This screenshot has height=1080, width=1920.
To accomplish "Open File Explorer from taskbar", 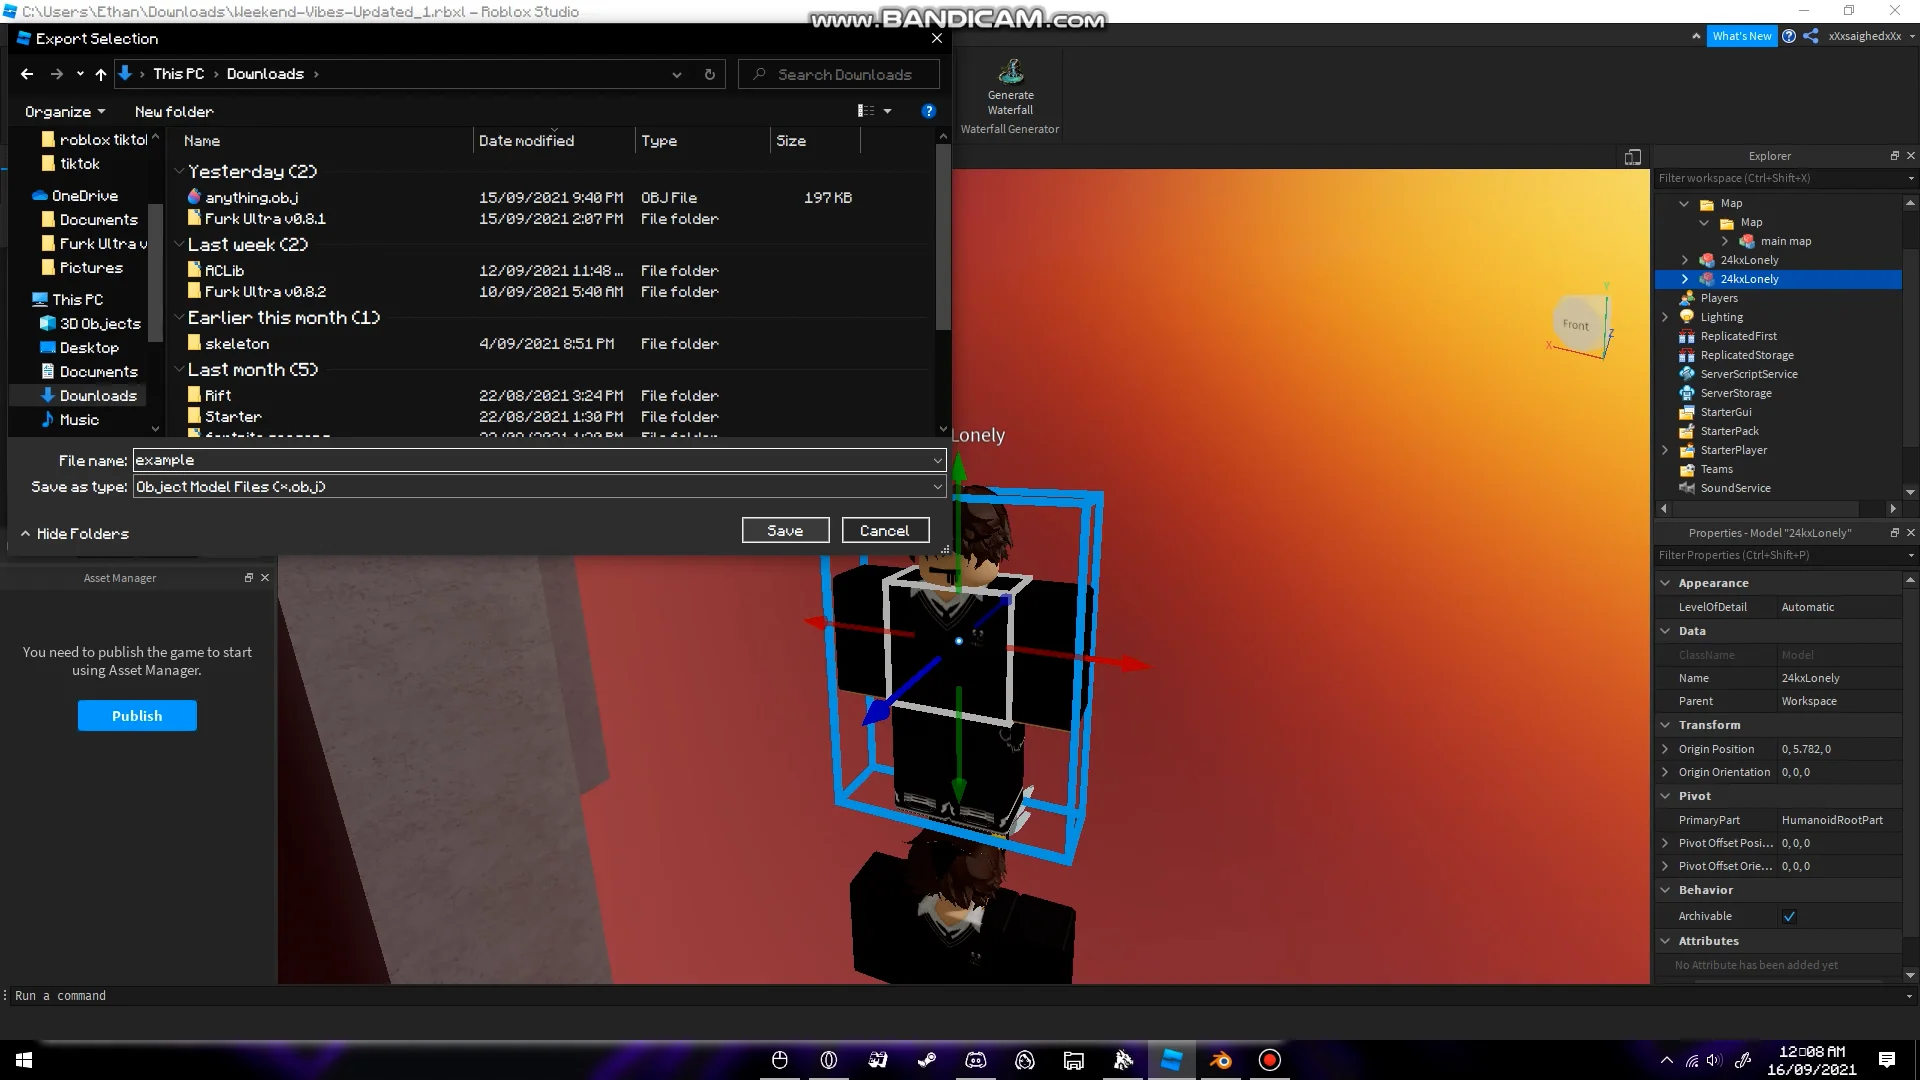I will (x=1074, y=1060).
